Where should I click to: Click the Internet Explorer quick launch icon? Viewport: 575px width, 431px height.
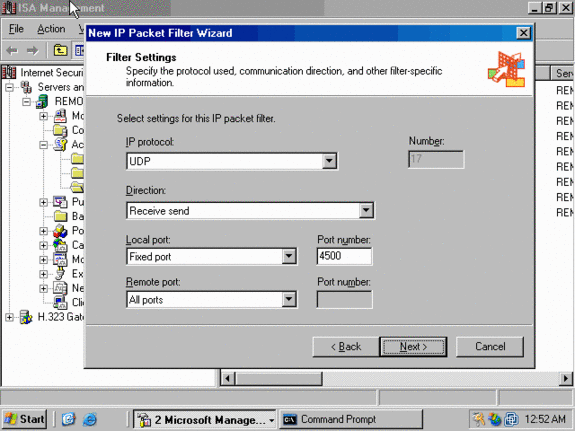coord(89,419)
